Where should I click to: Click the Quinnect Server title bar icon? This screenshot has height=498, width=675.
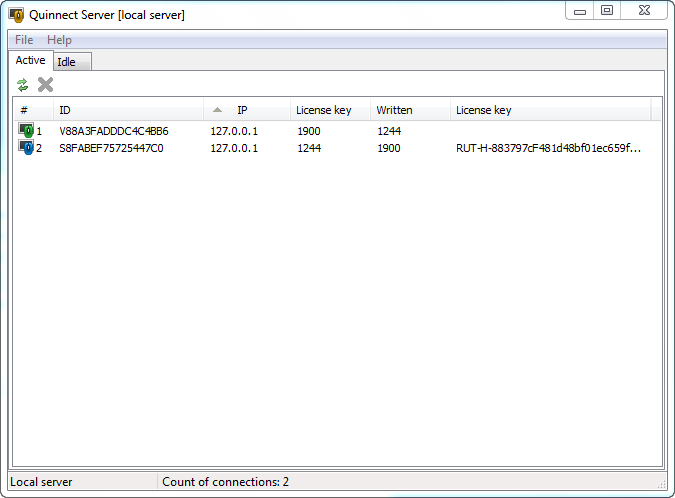[16, 15]
